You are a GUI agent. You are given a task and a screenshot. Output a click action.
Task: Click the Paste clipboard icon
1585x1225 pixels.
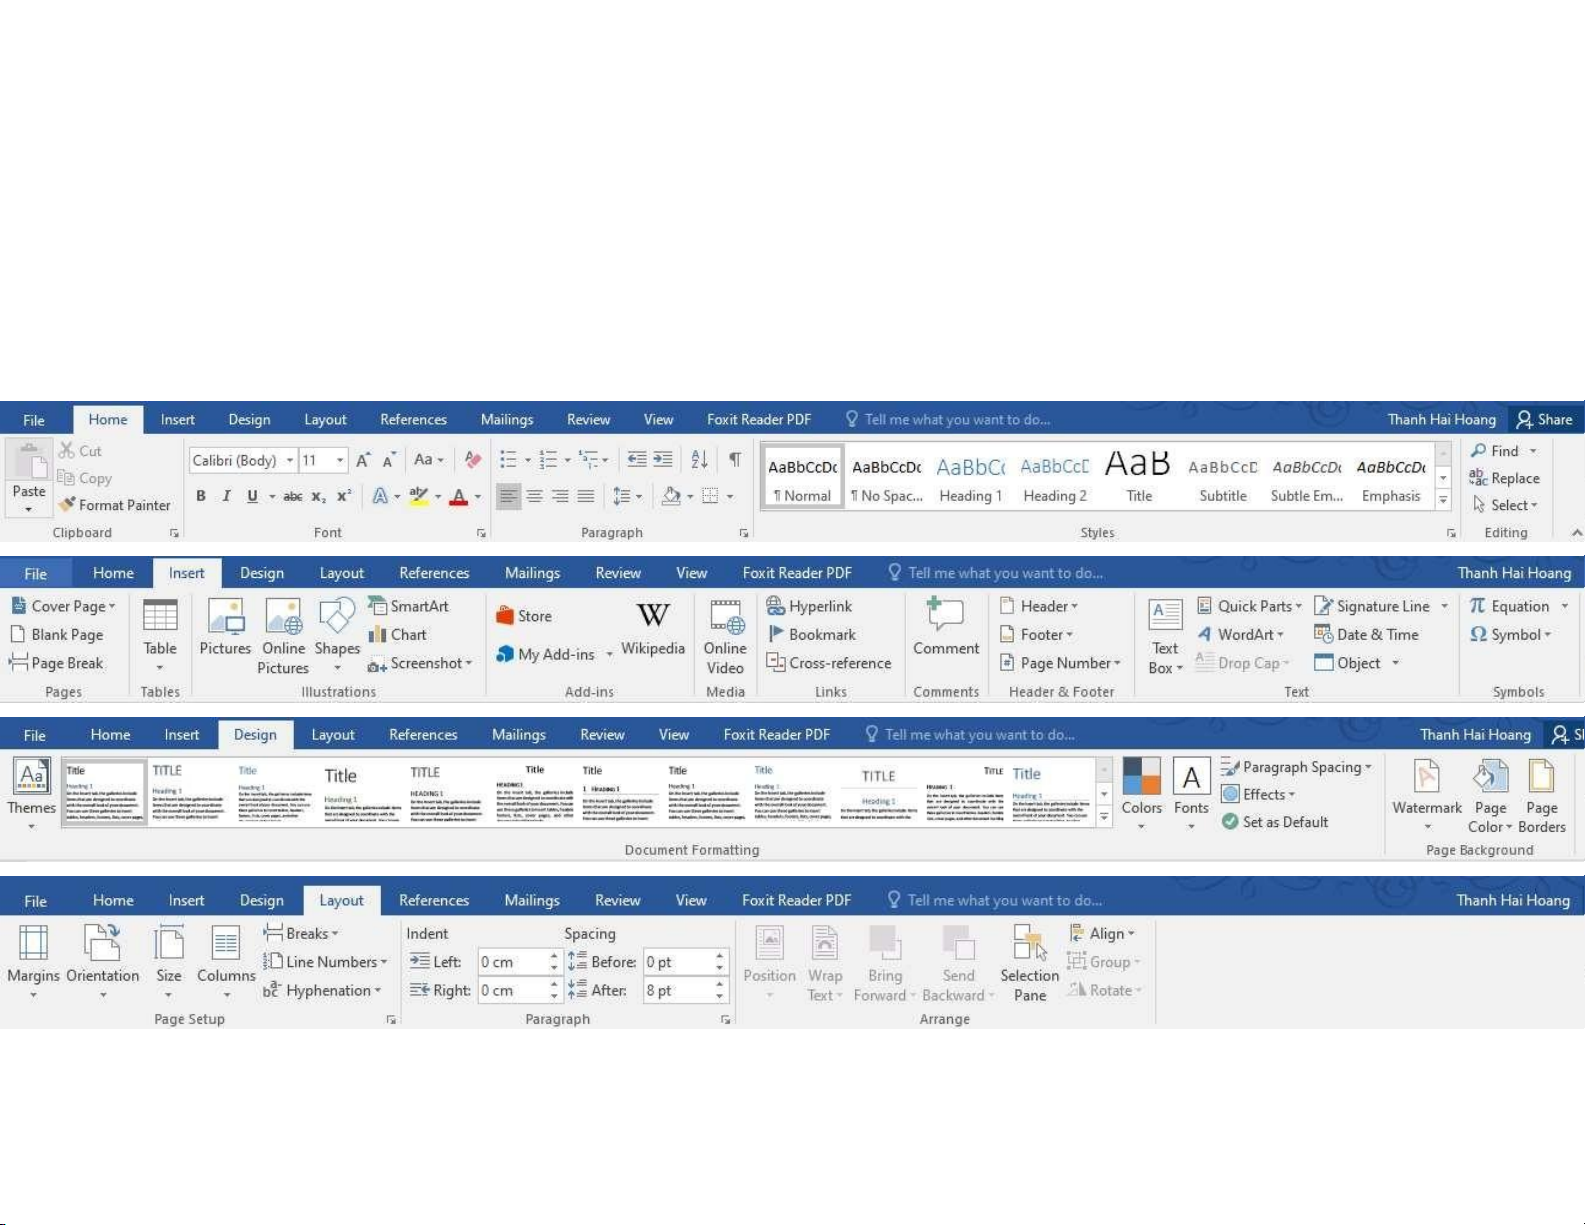pos(29,464)
